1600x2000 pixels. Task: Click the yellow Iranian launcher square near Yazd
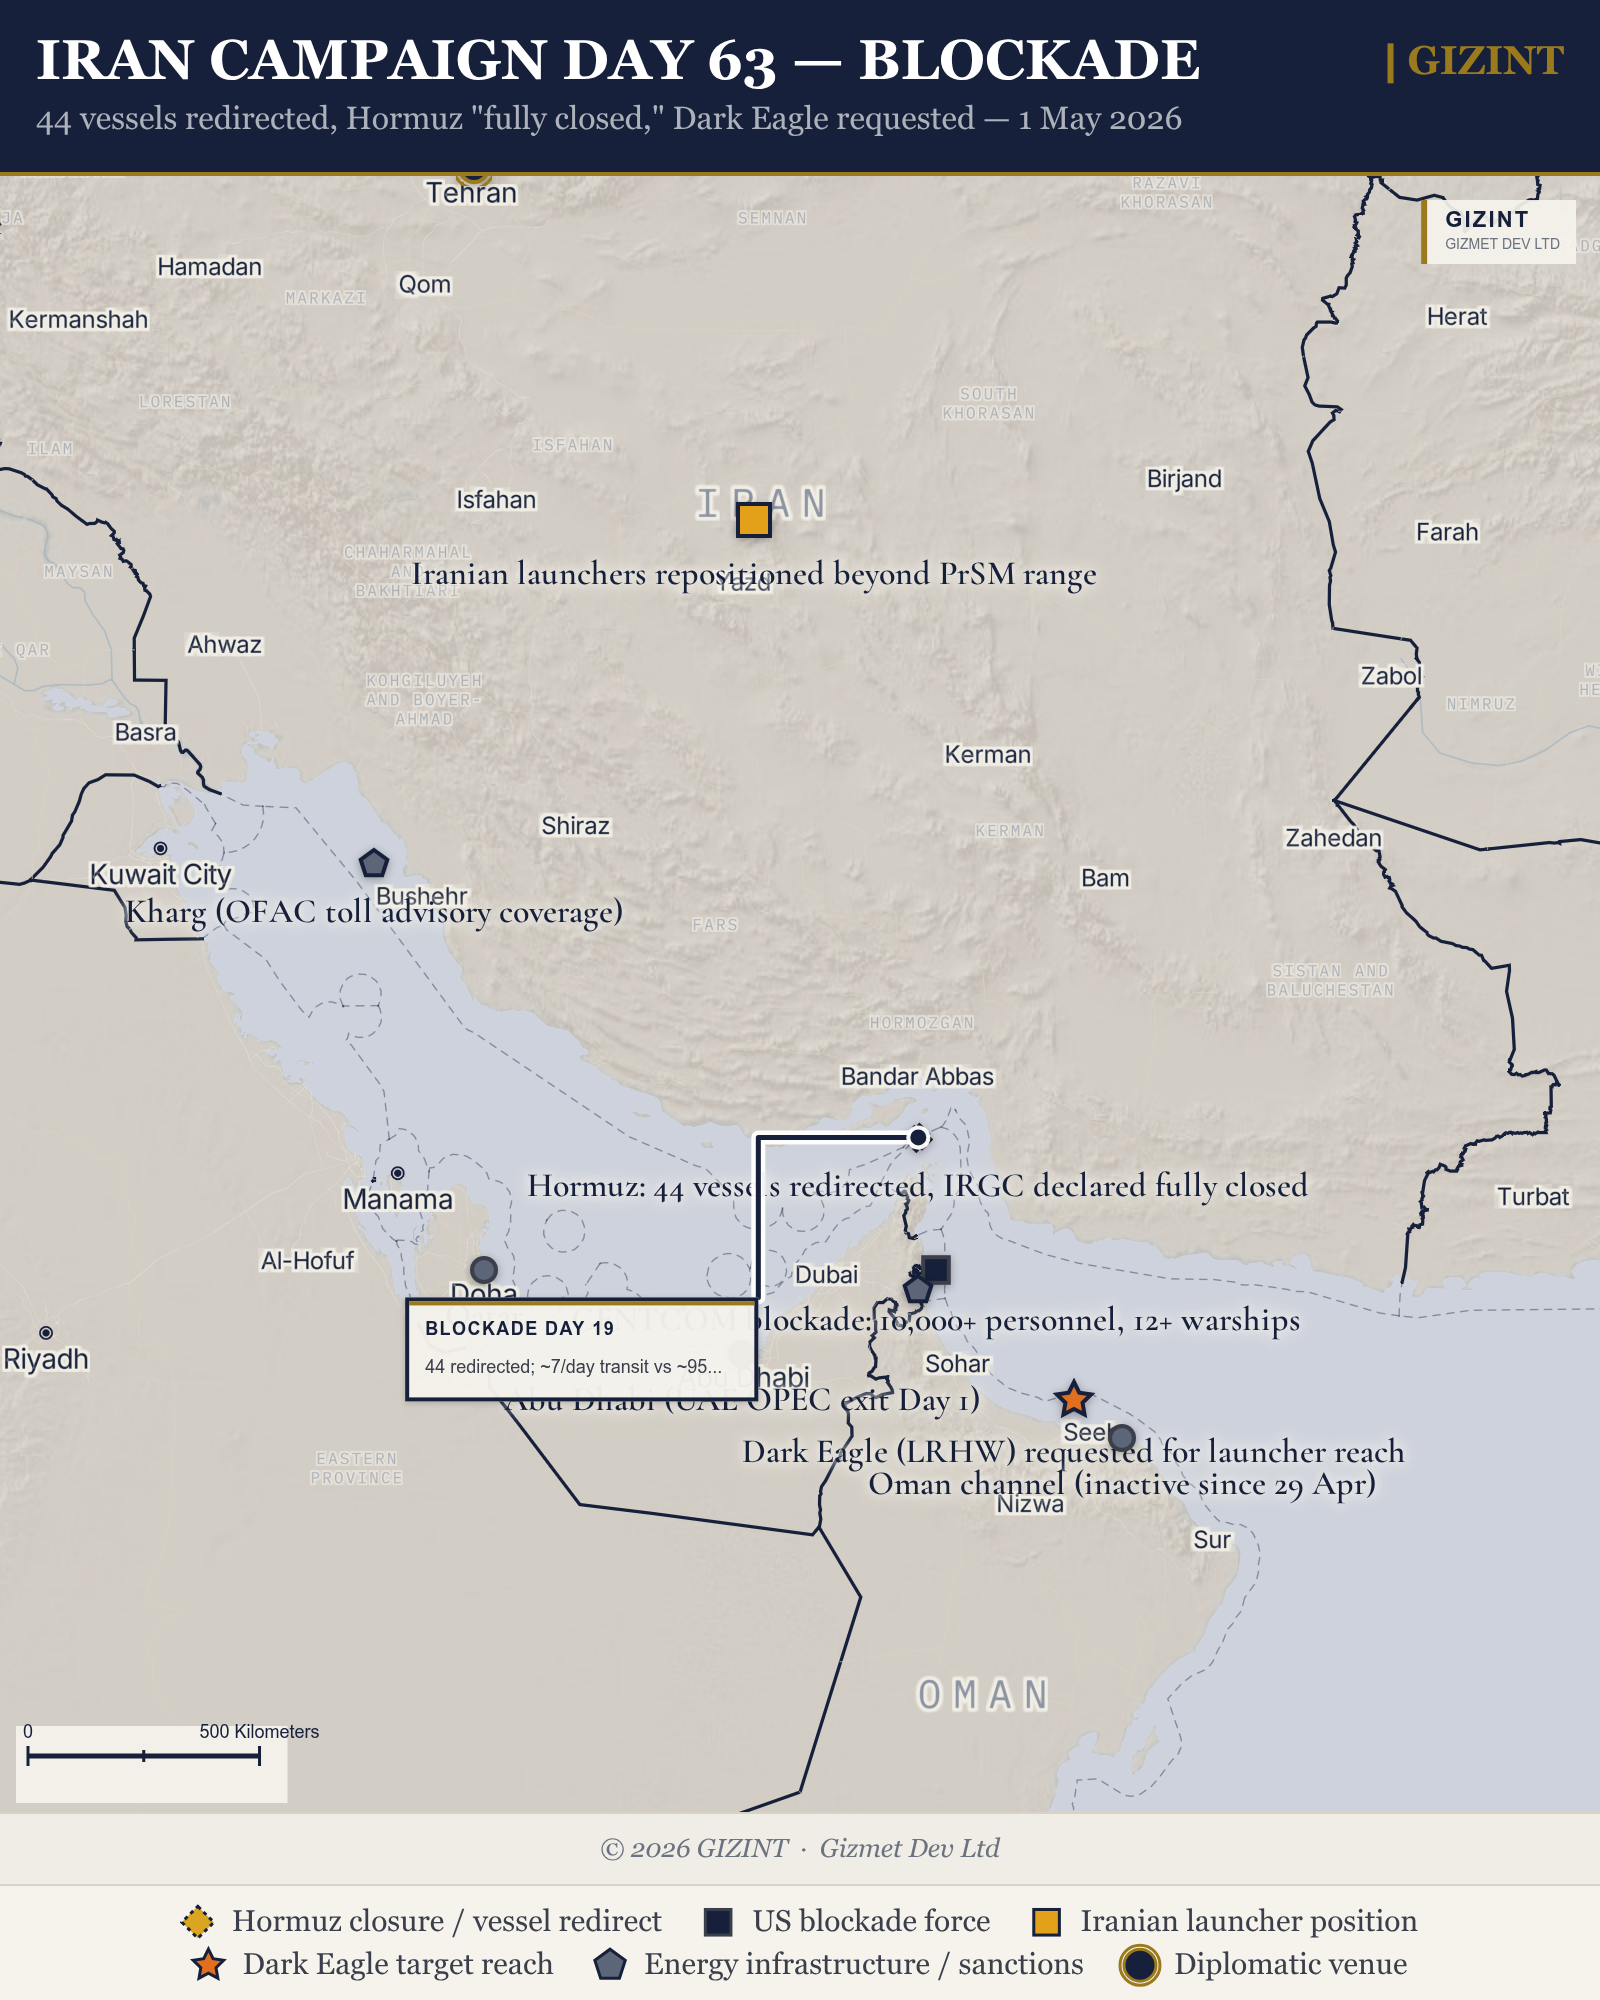click(x=753, y=520)
